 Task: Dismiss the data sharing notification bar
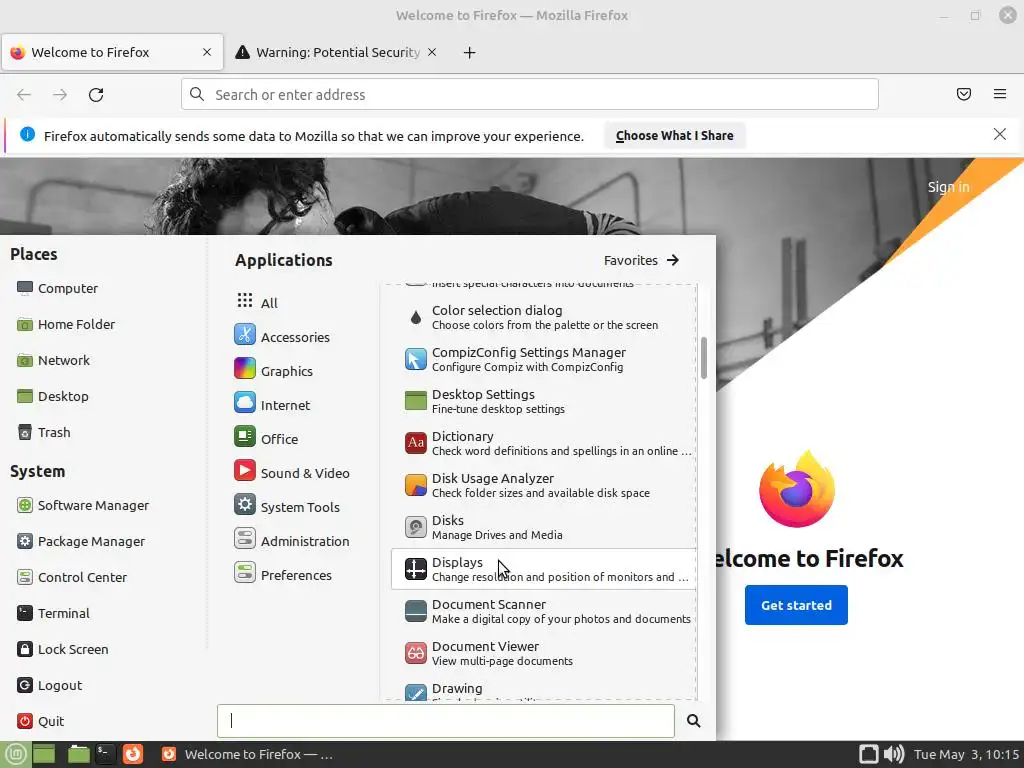[999, 134]
